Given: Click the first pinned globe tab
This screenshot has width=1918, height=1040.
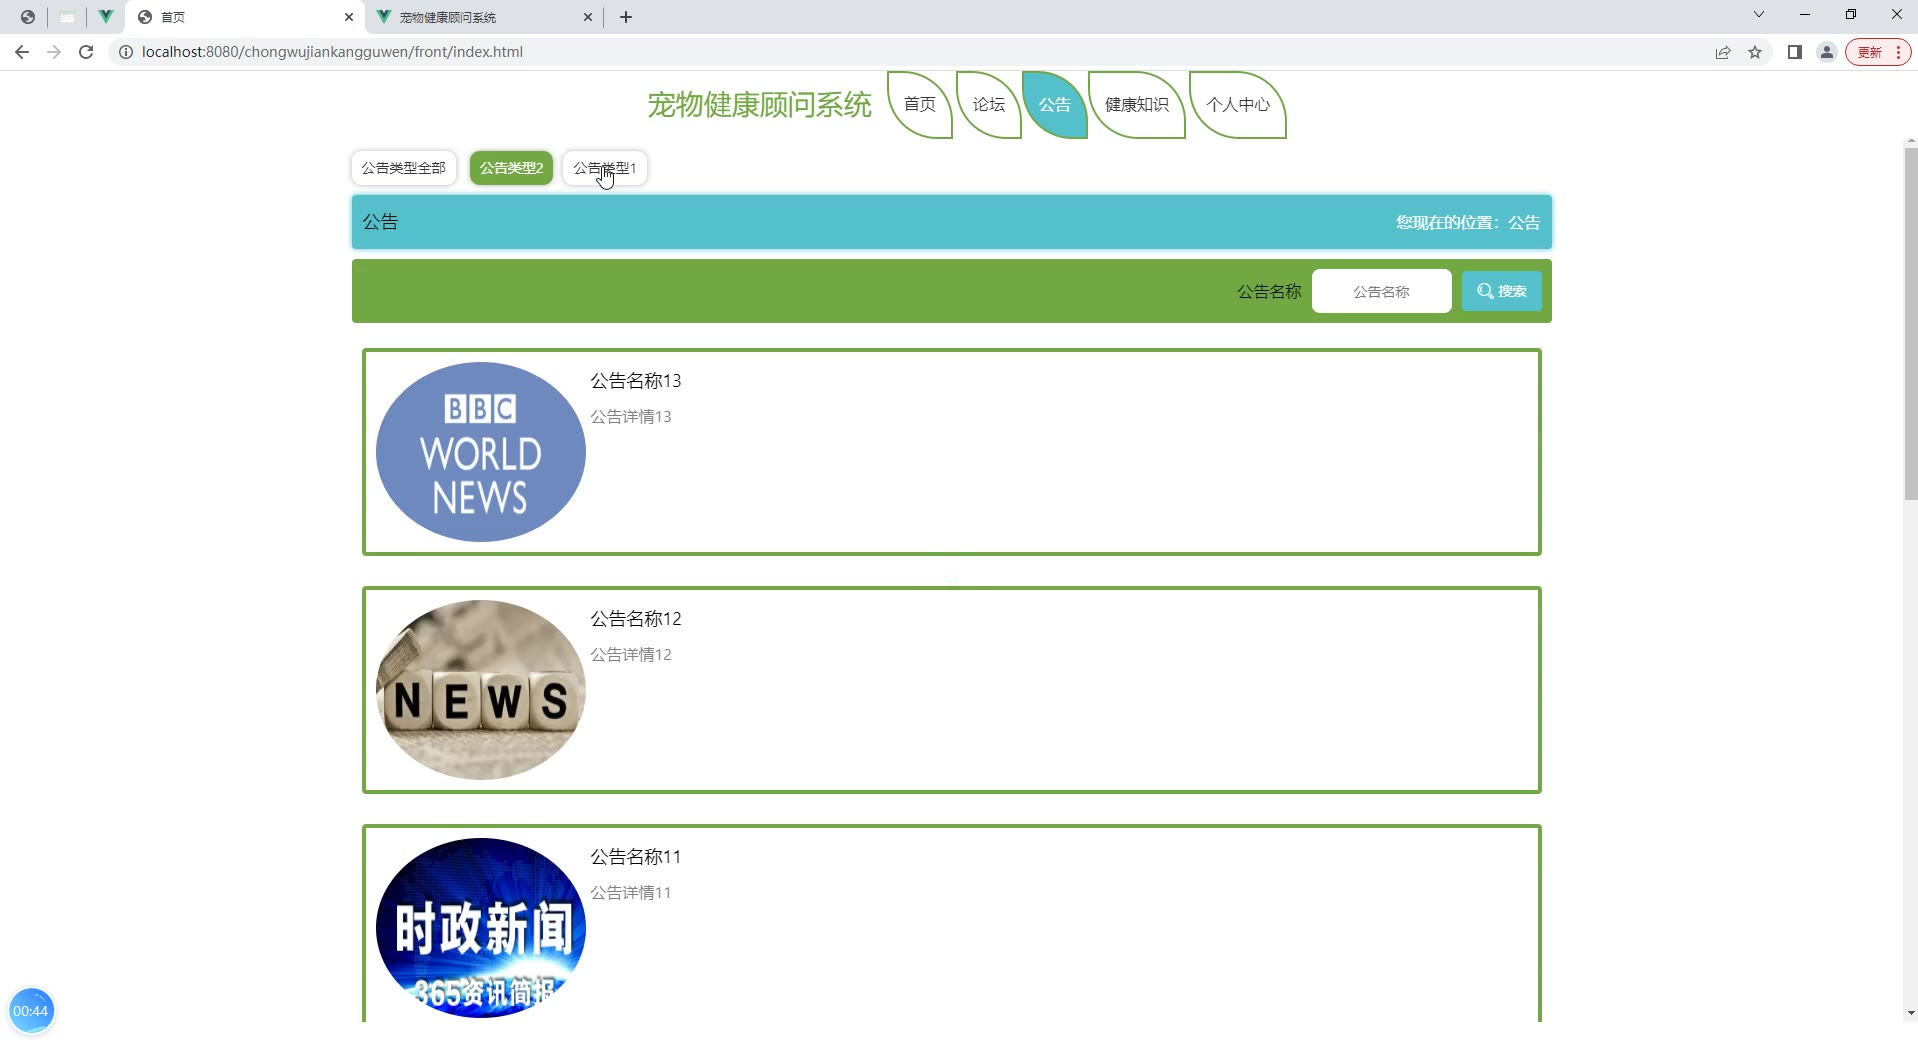Looking at the screenshot, I should coord(28,17).
